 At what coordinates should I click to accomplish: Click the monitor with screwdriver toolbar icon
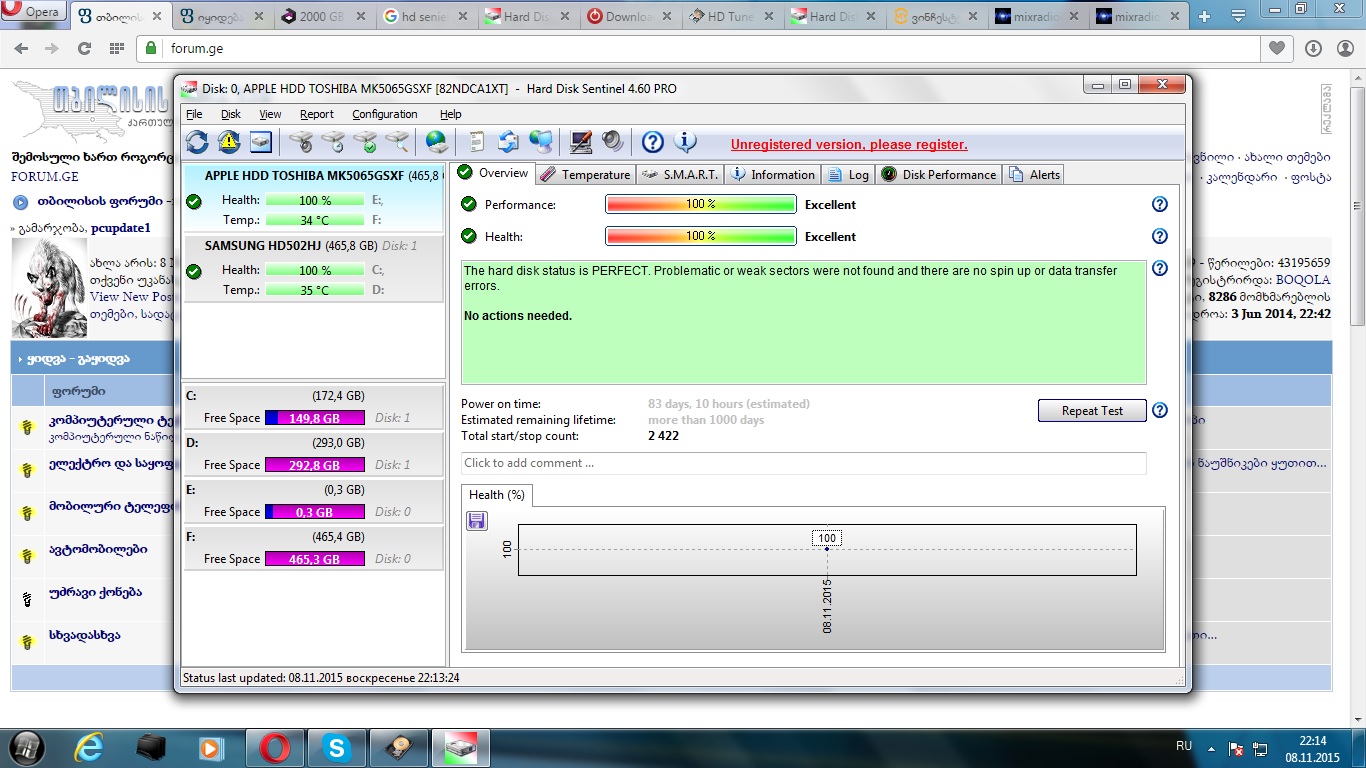coord(581,142)
